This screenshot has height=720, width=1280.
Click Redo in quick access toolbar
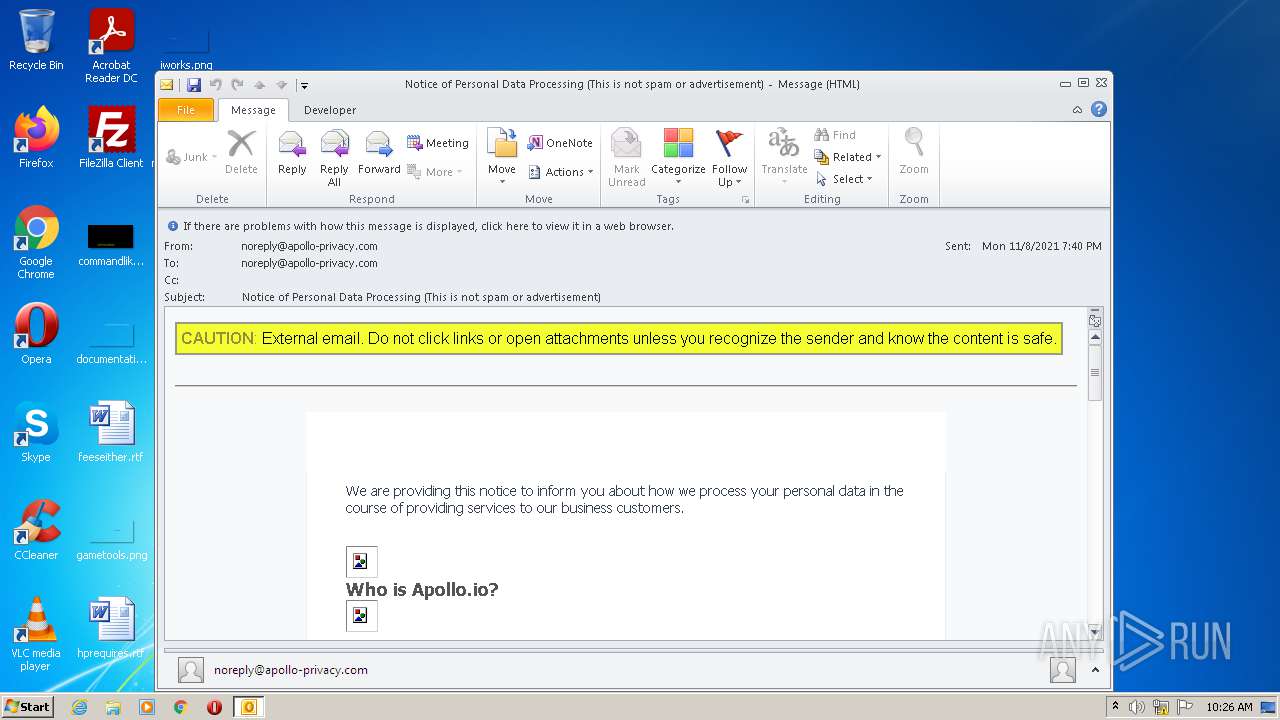pyautogui.click(x=237, y=85)
